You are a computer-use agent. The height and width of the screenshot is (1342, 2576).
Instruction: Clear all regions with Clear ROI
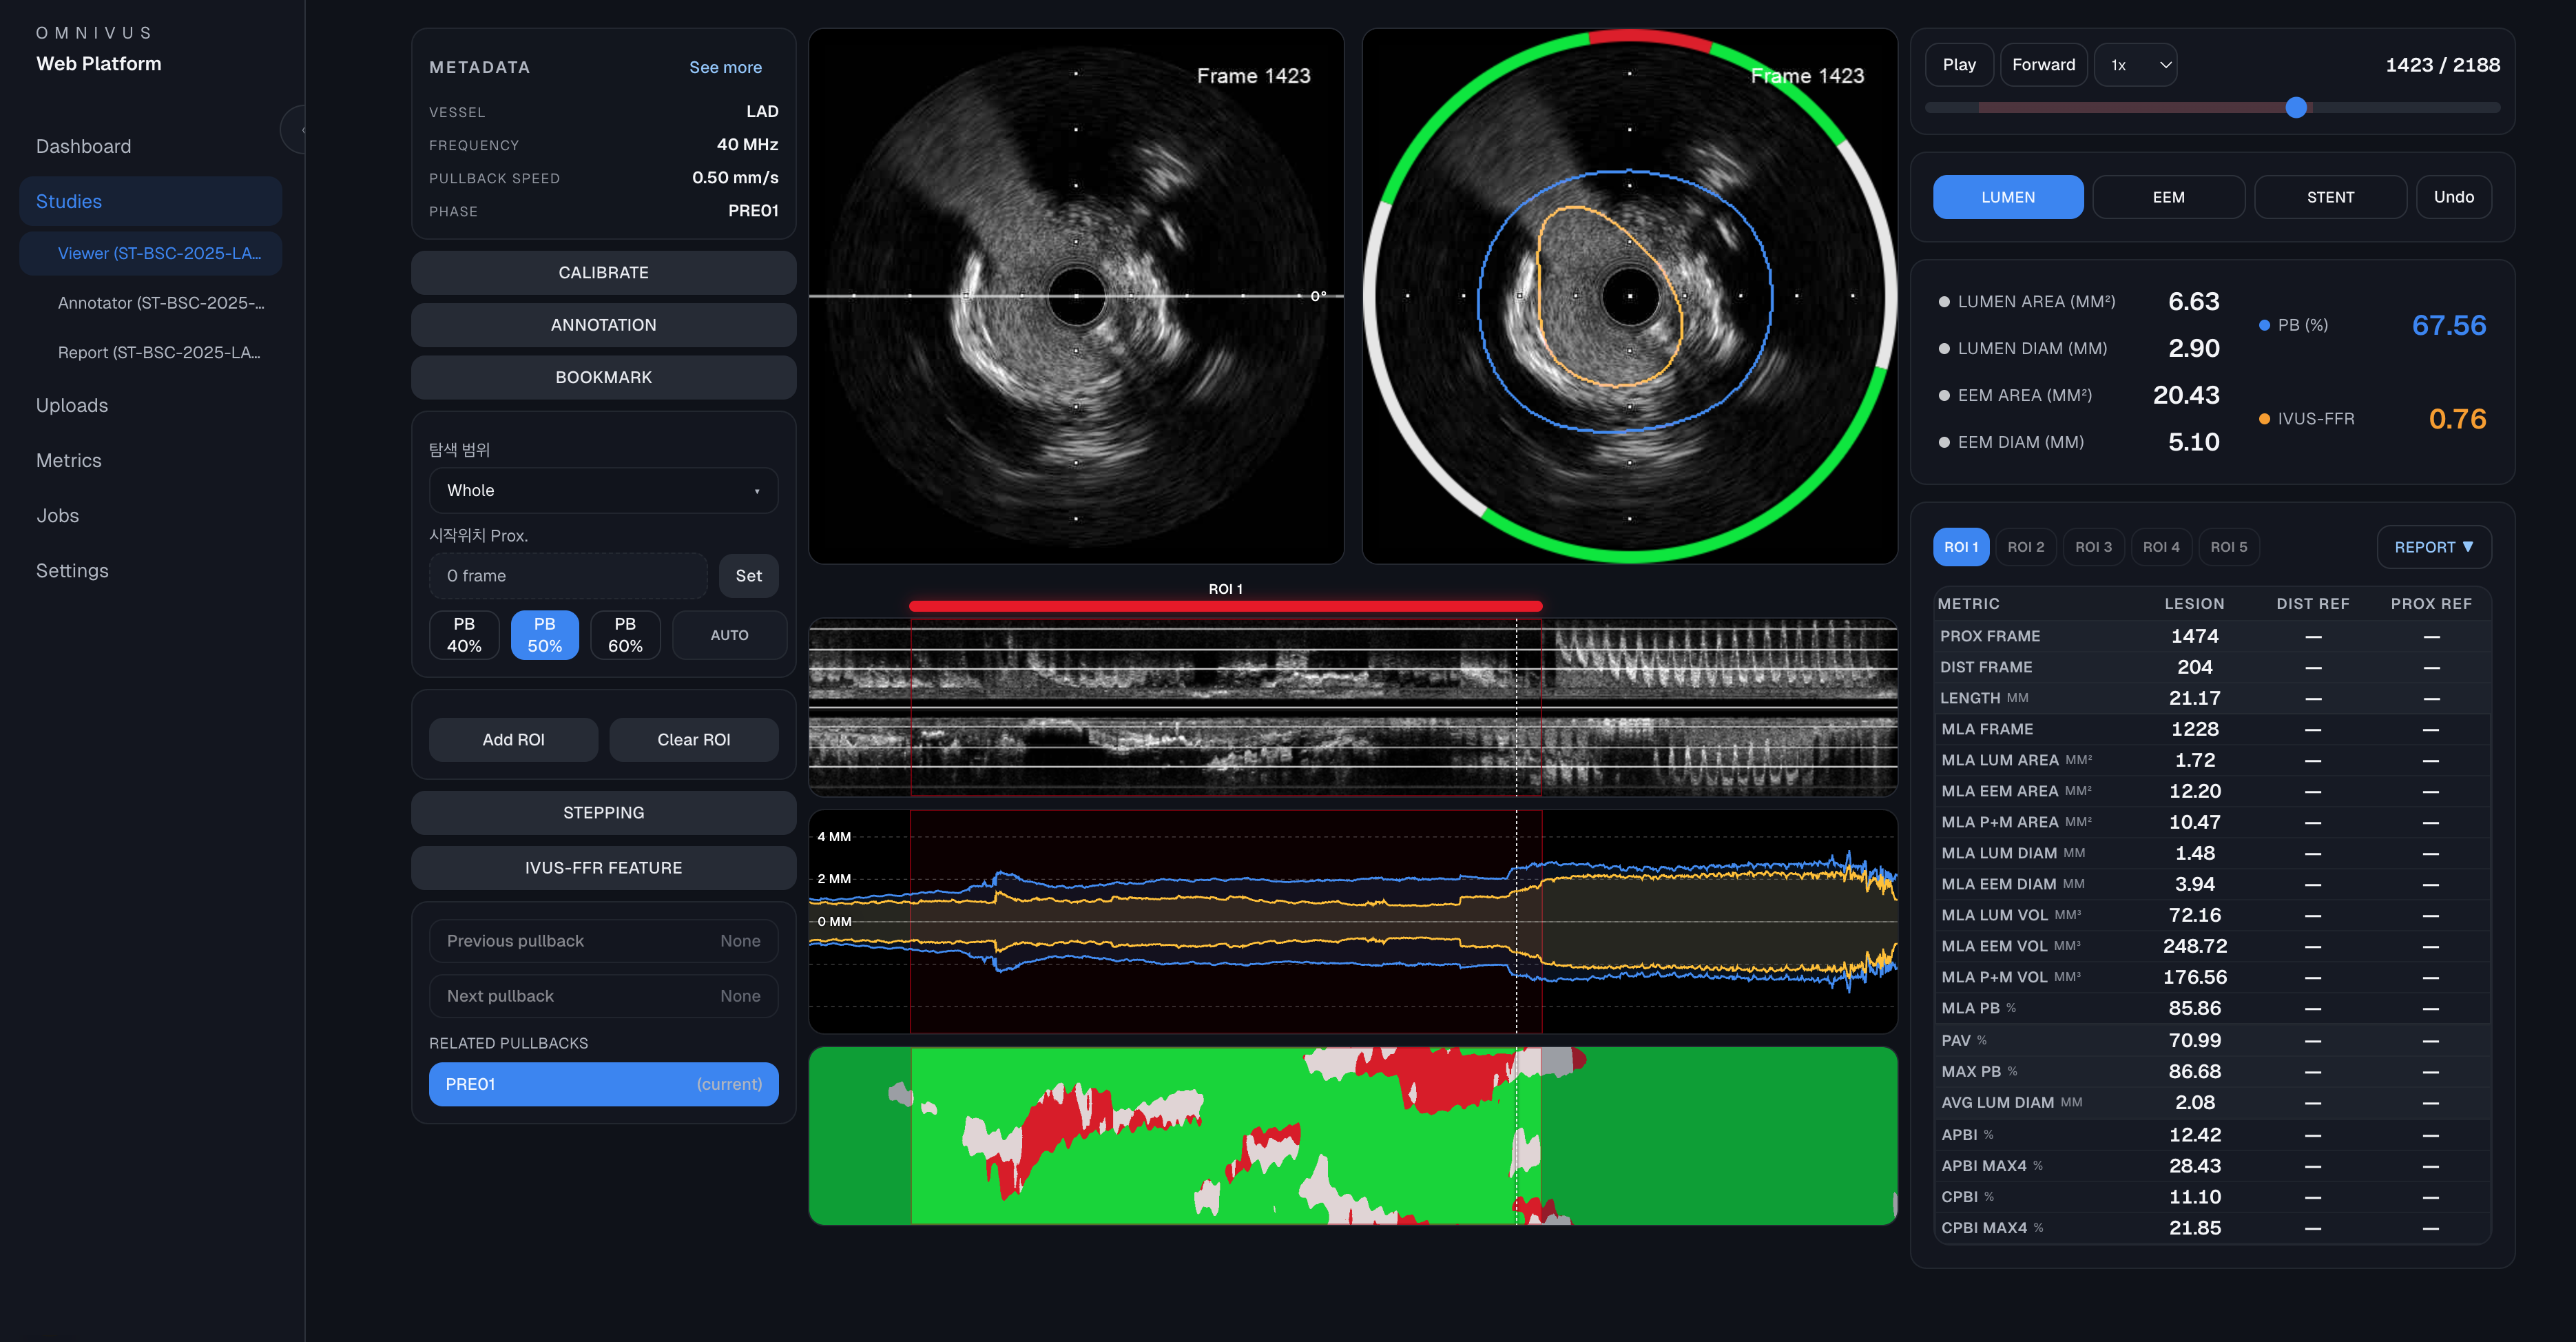[694, 739]
